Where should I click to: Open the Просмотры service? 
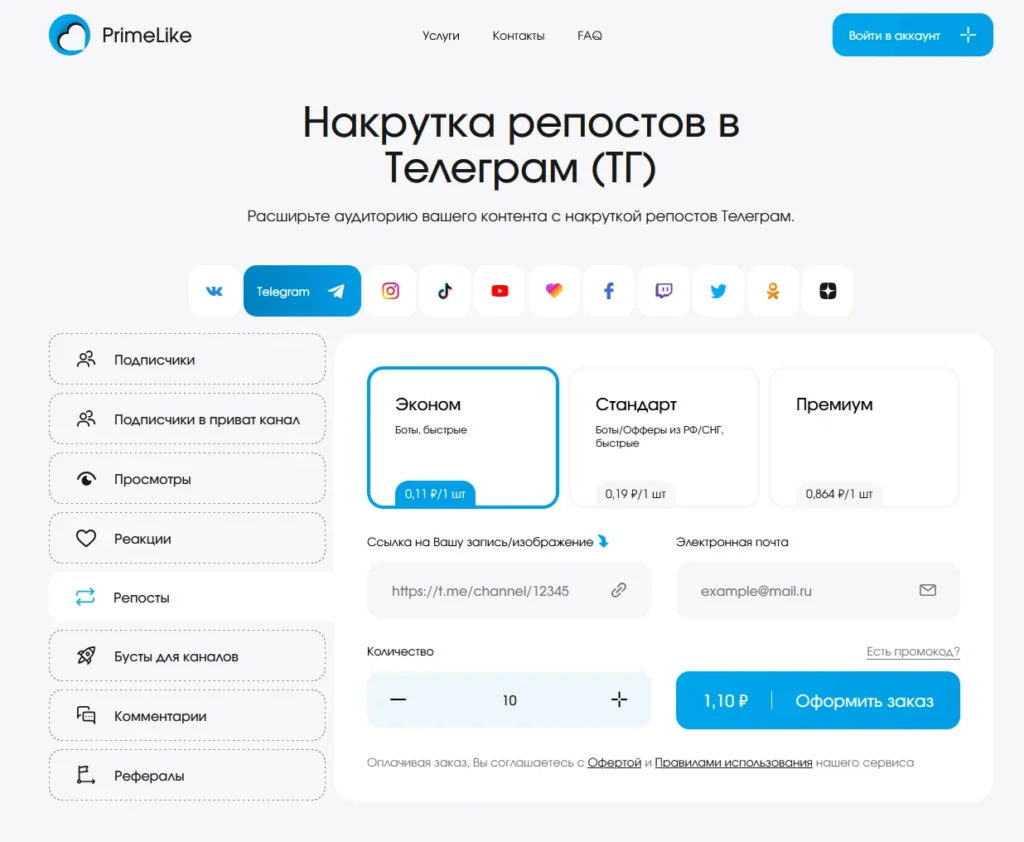187,479
